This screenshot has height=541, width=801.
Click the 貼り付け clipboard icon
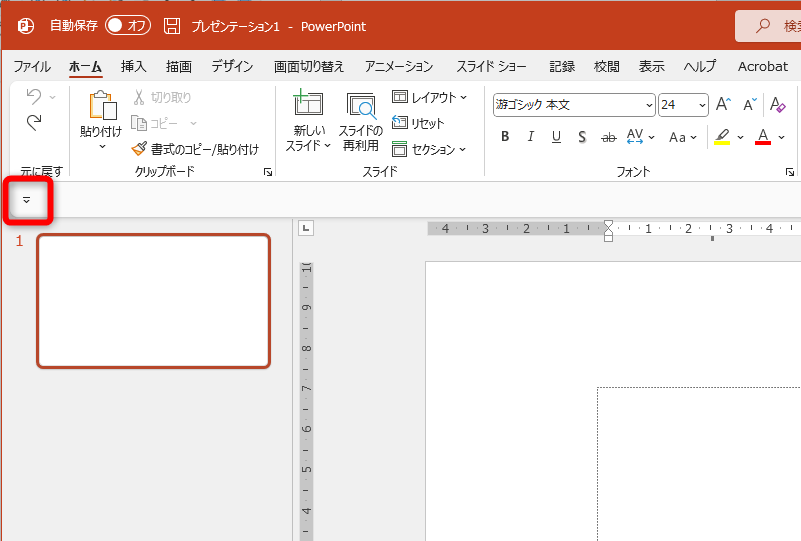pyautogui.click(x=102, y=106)
